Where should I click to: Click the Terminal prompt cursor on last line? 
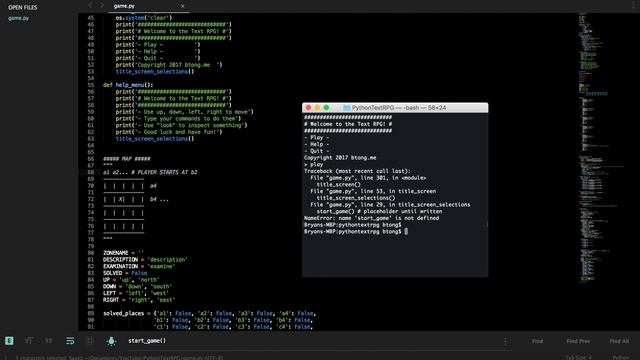[x=406, y=231]
